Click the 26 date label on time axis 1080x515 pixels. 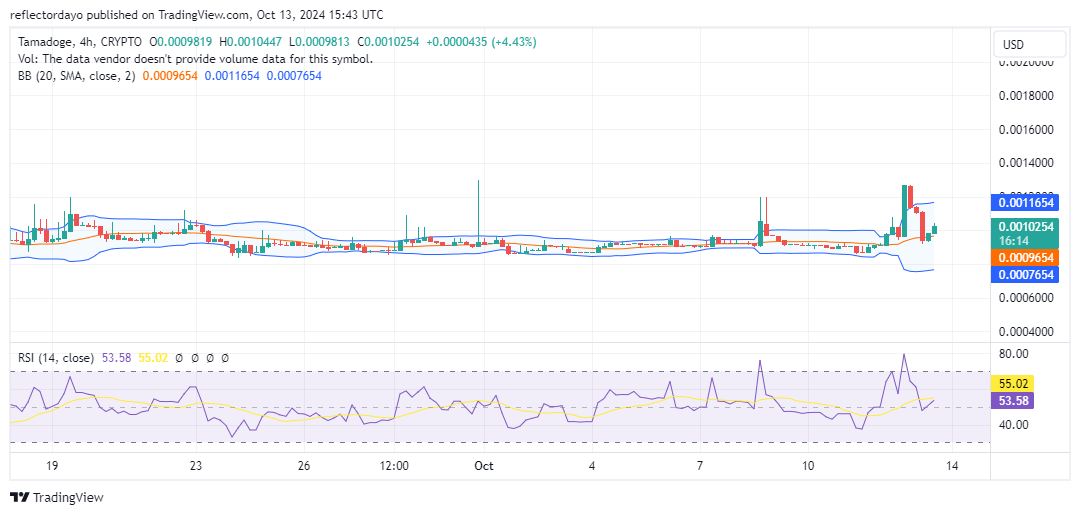click(x=305, y=466)
